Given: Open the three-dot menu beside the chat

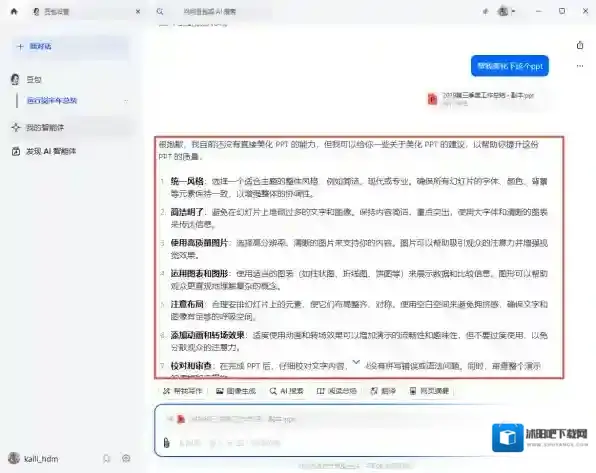Looking at the screenshot, I should pyautogui.click(x=580, y=66).
